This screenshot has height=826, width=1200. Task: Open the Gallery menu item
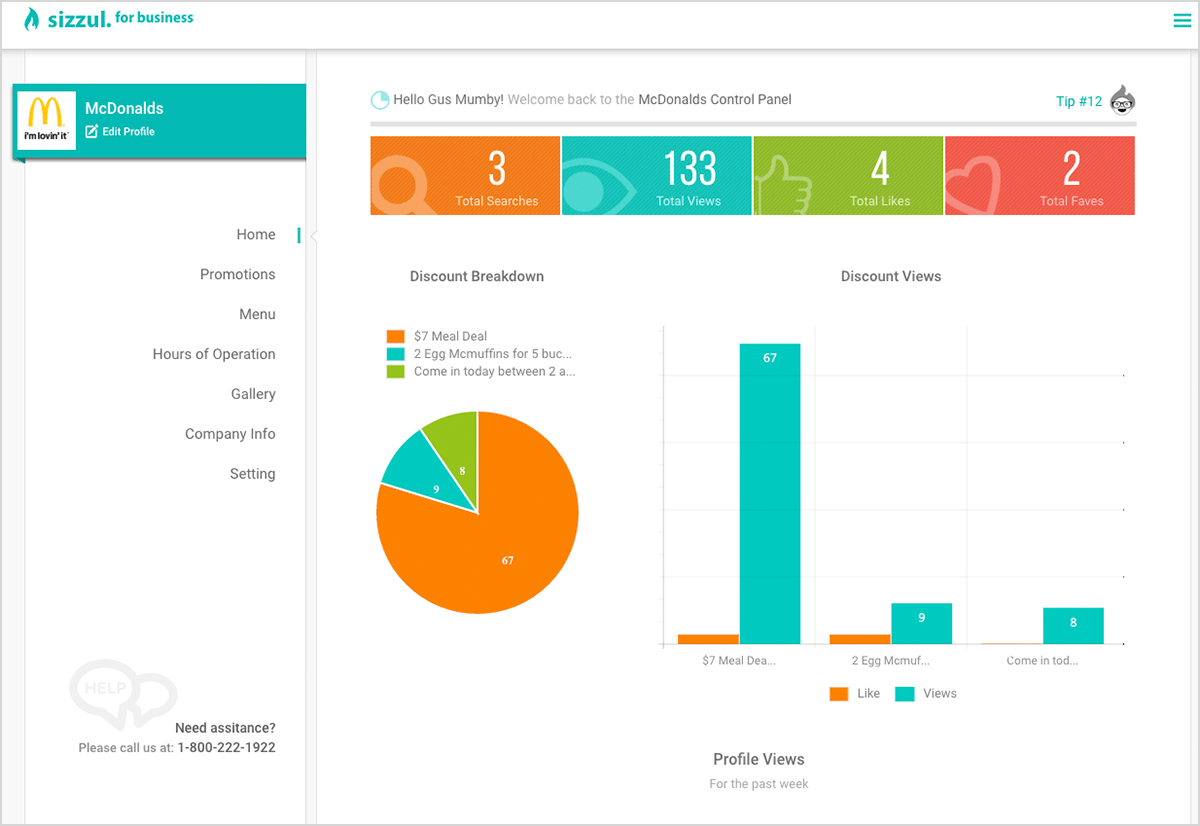[253, 394]
